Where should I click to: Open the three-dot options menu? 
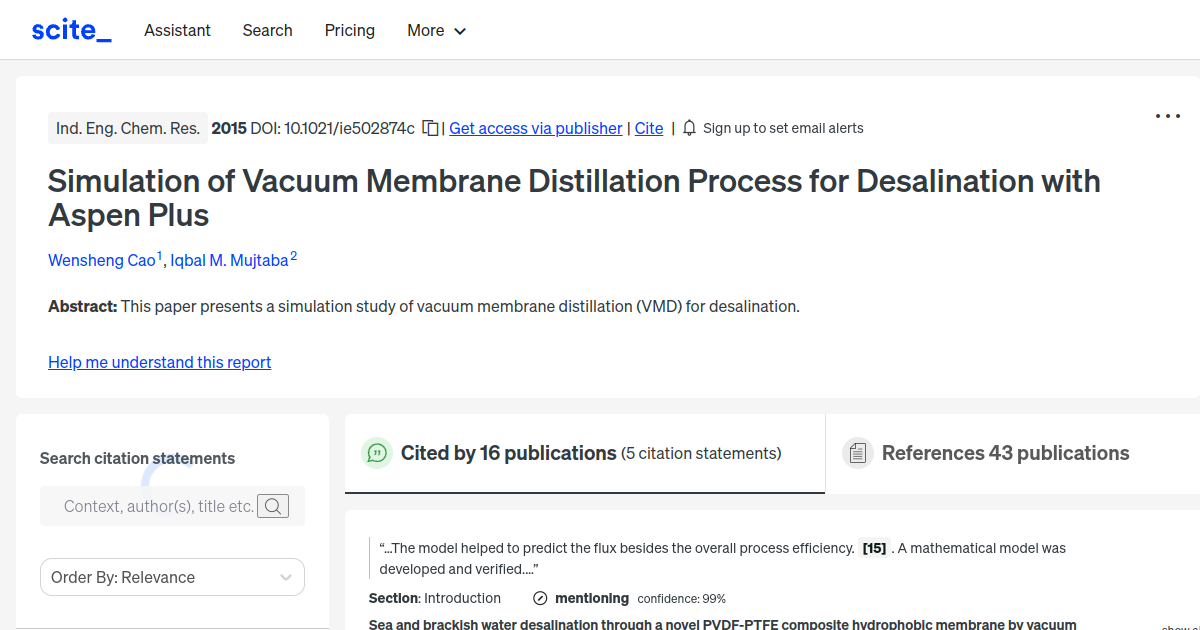[1167, 116]
